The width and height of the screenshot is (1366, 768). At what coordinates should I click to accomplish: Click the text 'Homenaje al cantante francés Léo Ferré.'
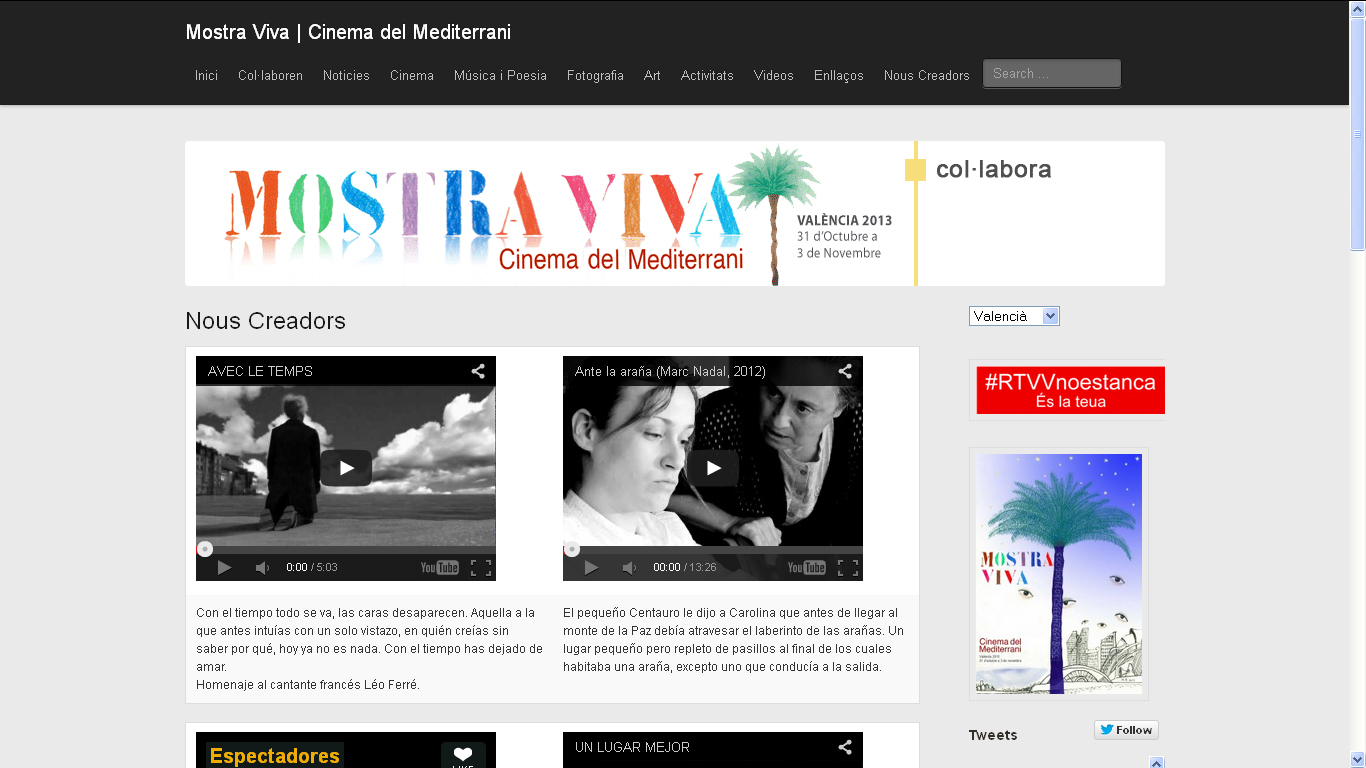(x=308, y=685)
